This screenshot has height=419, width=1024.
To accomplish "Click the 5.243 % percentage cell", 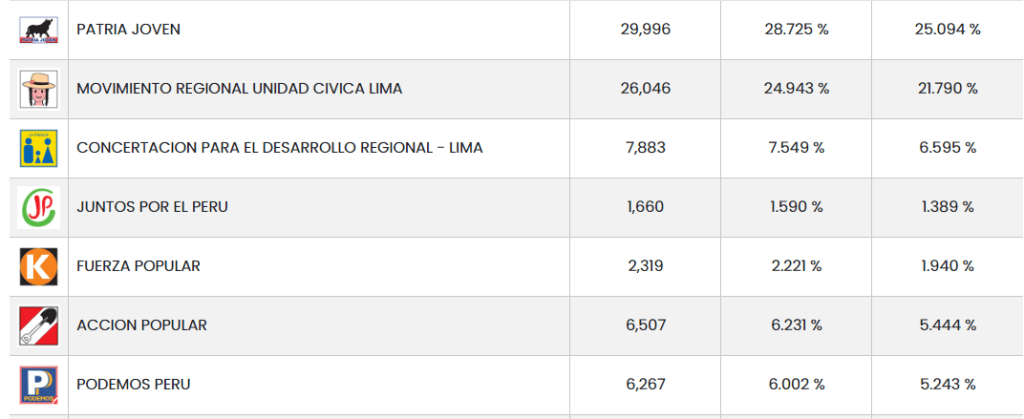I will pos(947,384).
